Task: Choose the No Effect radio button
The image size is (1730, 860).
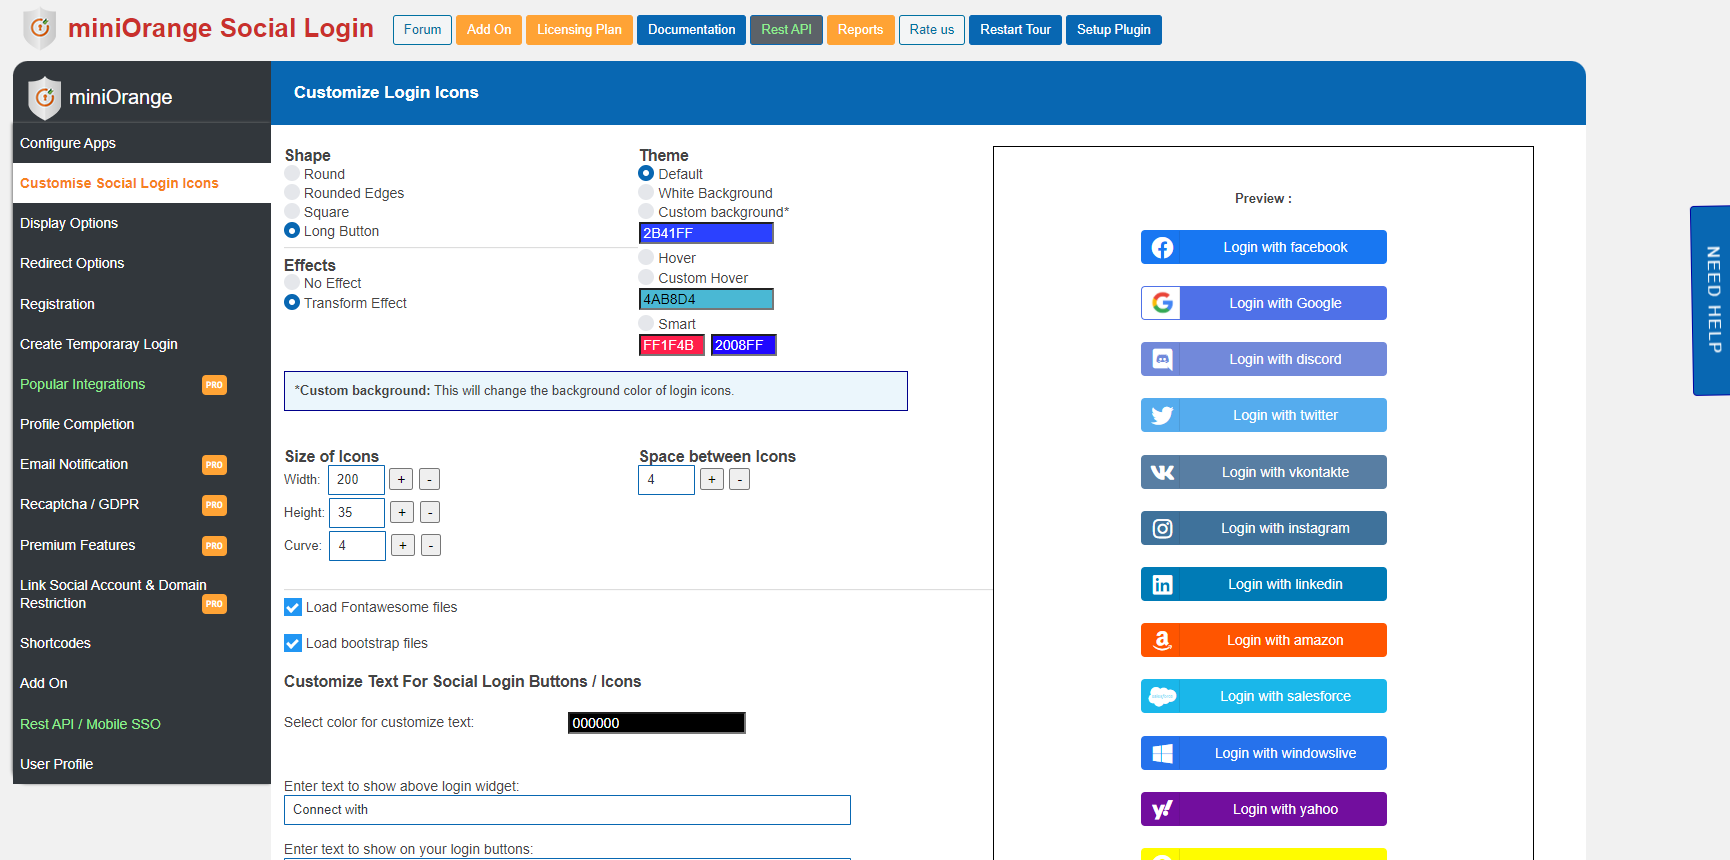Action: click(292, 283)
